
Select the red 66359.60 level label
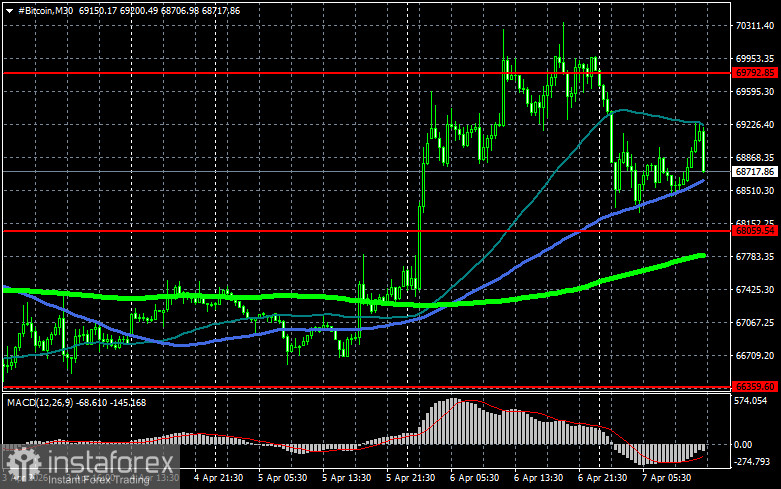(755, 386)
